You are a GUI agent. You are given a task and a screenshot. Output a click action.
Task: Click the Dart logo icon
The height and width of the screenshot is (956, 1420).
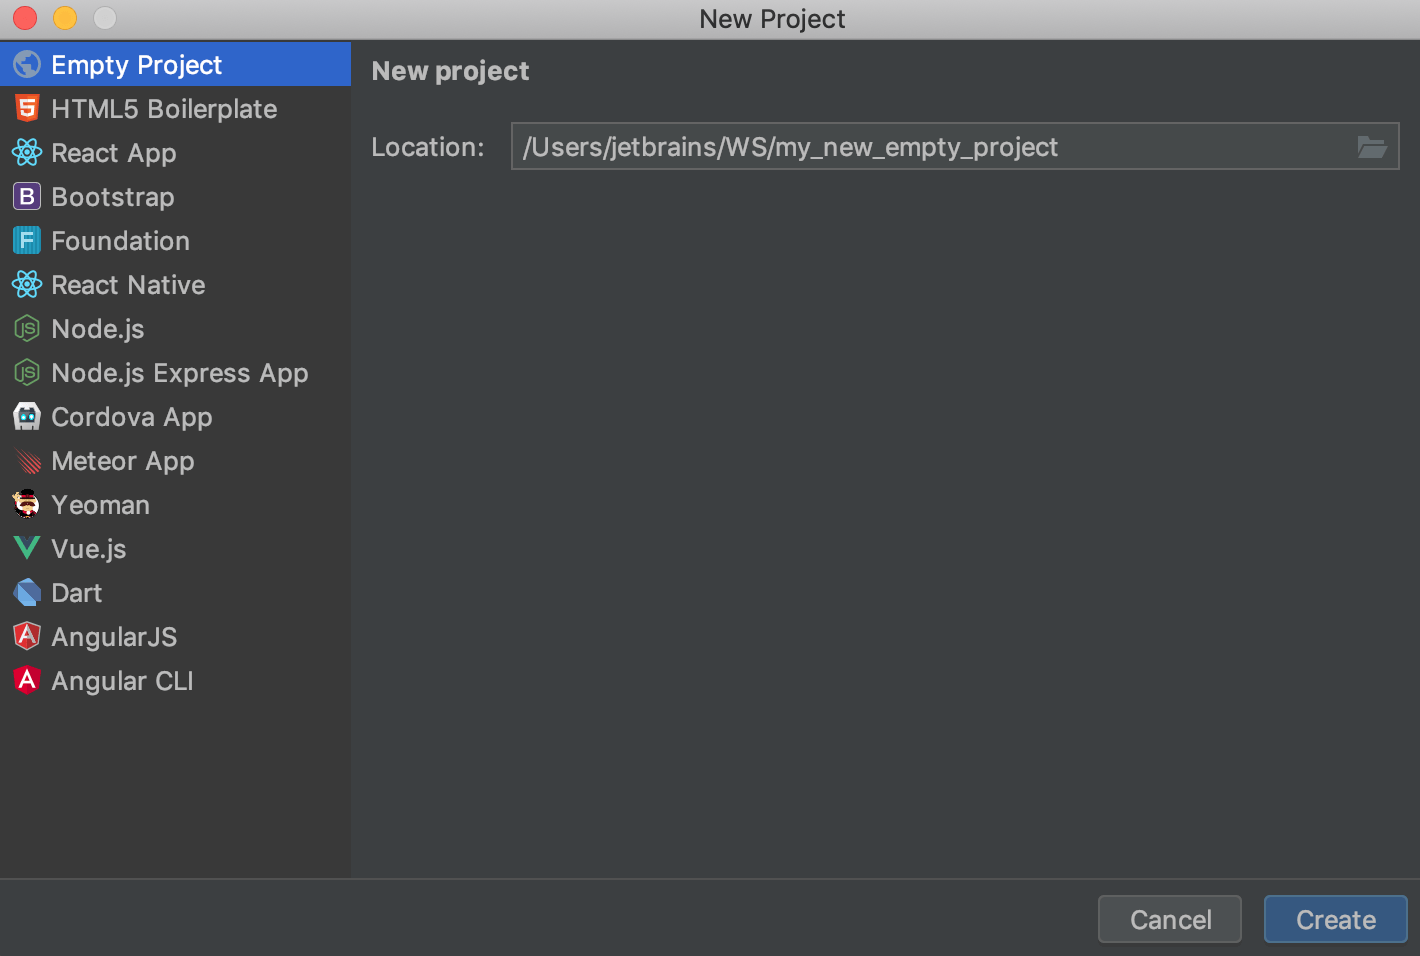[27, 593]
